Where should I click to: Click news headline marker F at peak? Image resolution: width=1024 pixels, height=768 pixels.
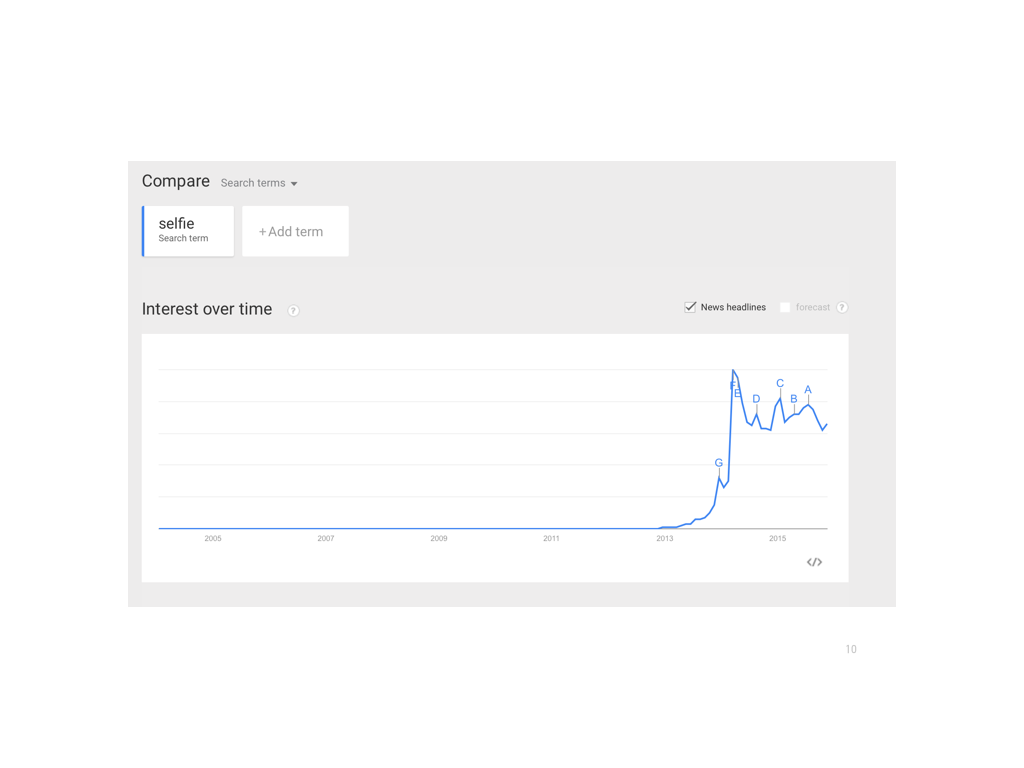coord(732,385)
